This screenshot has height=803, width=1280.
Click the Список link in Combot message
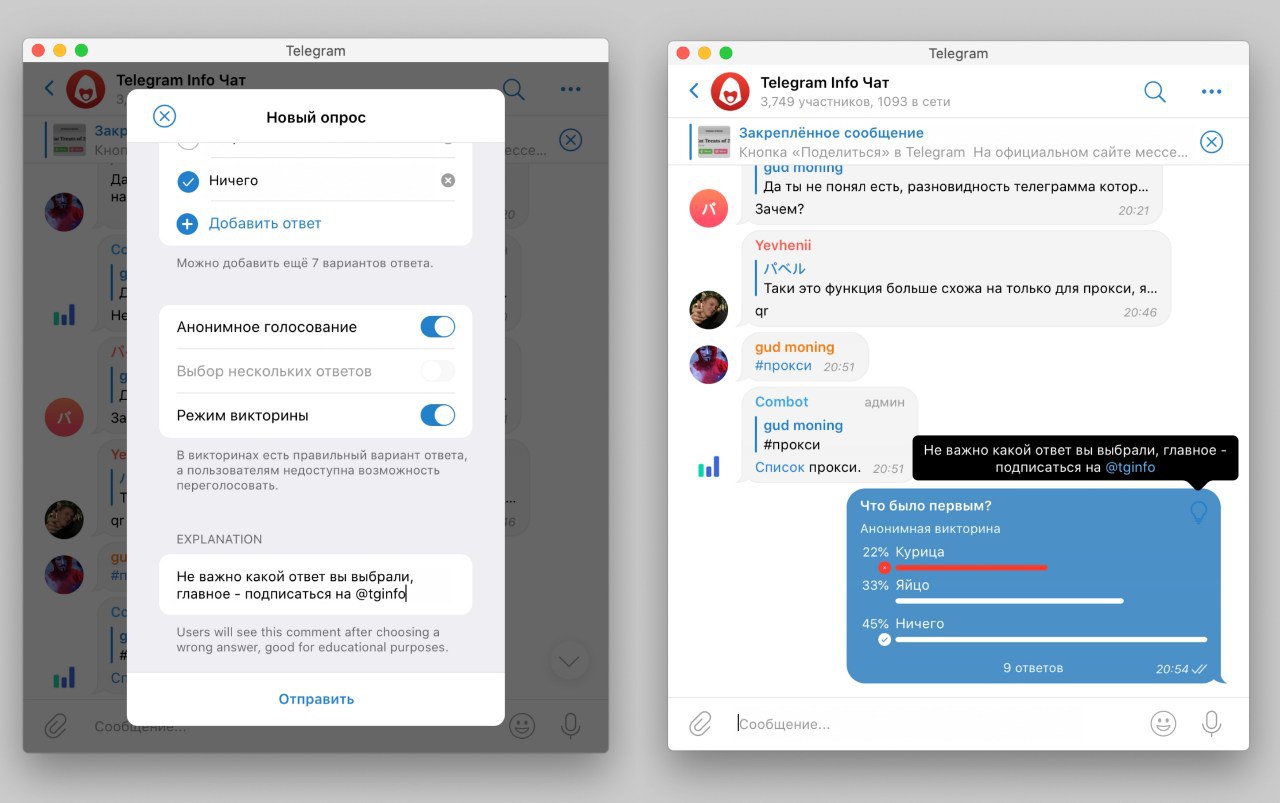pyautogui.click(x=779, y=467)
